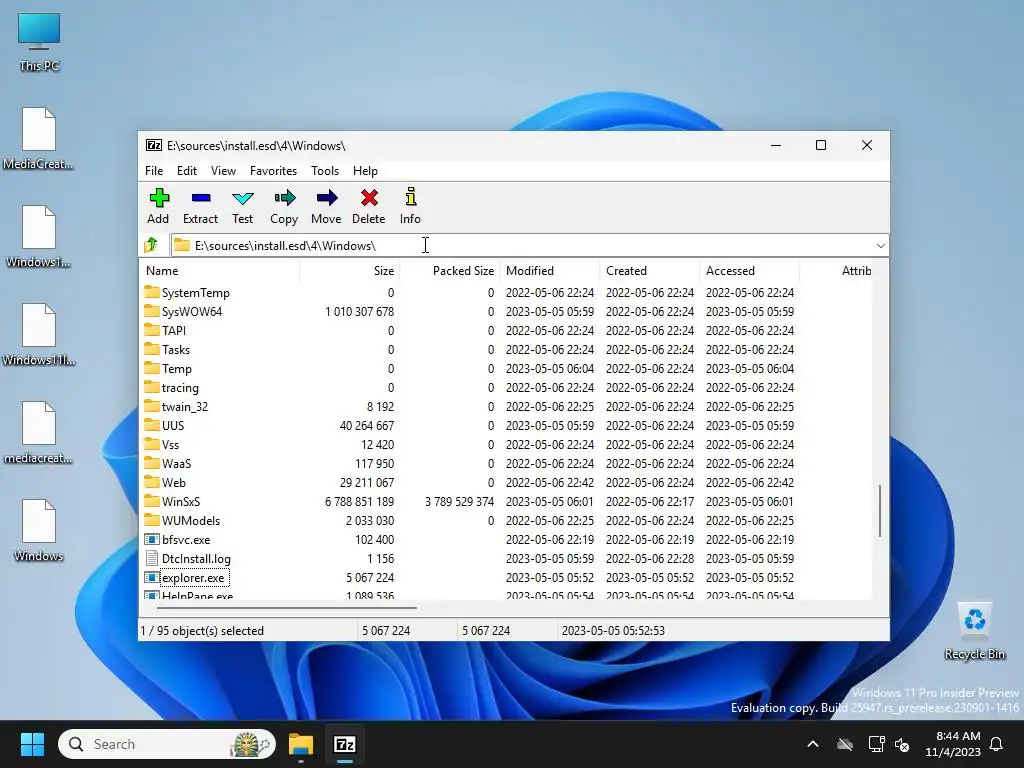Open the Windows Start button
The image size is (1024, 768).
[32, 744]
